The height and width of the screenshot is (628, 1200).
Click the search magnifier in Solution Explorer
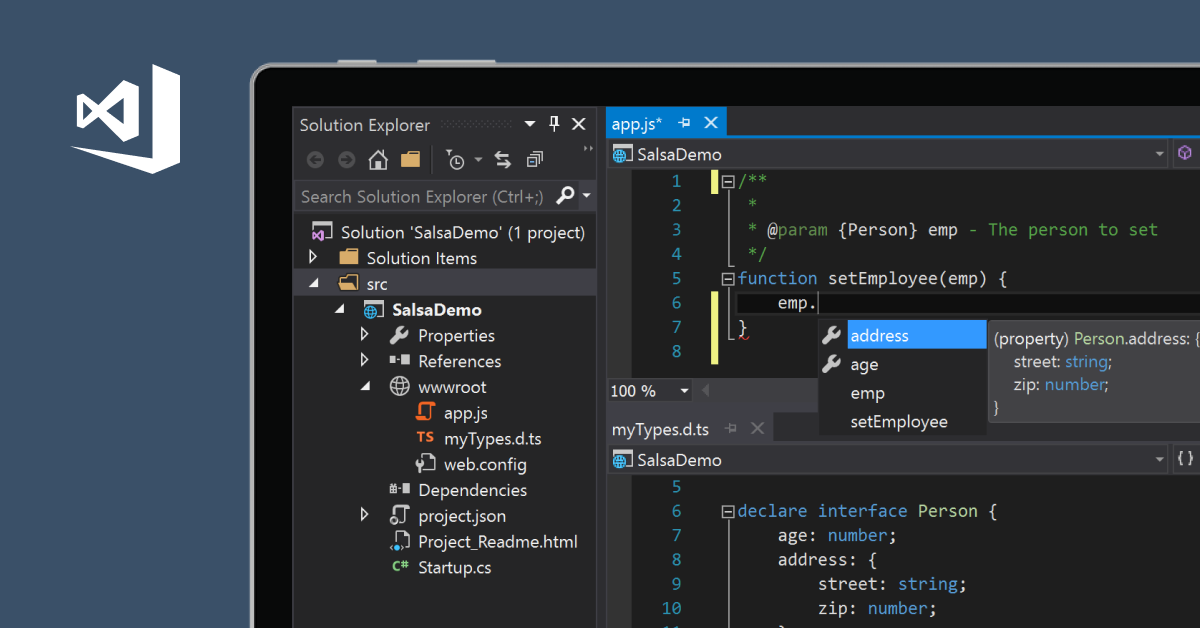(566, 196)
